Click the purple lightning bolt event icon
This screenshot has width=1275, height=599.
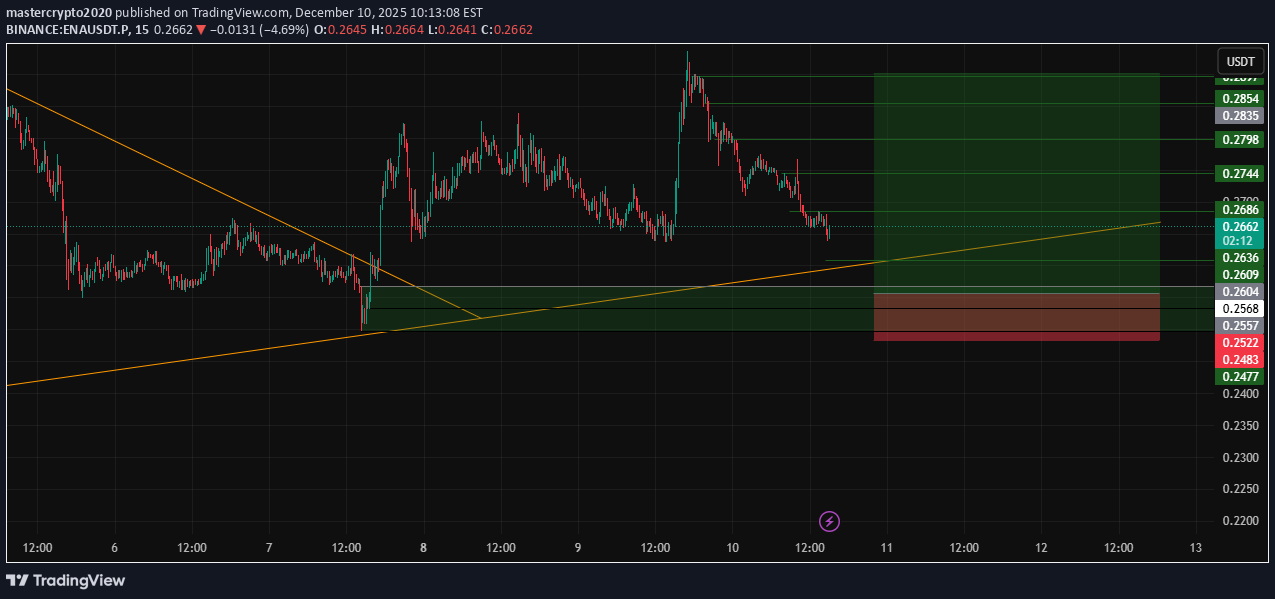pos(829,521)
